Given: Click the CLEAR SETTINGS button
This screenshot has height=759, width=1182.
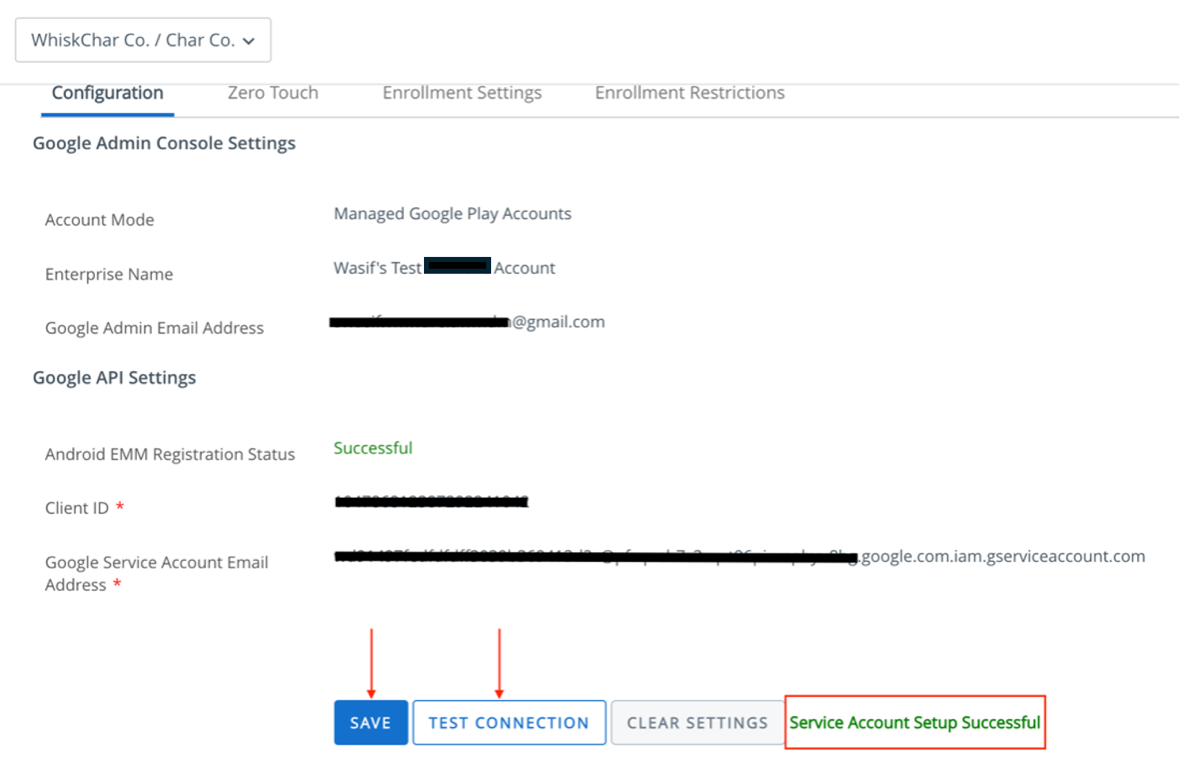Looking at the screenshot, I should pos(697,722).
